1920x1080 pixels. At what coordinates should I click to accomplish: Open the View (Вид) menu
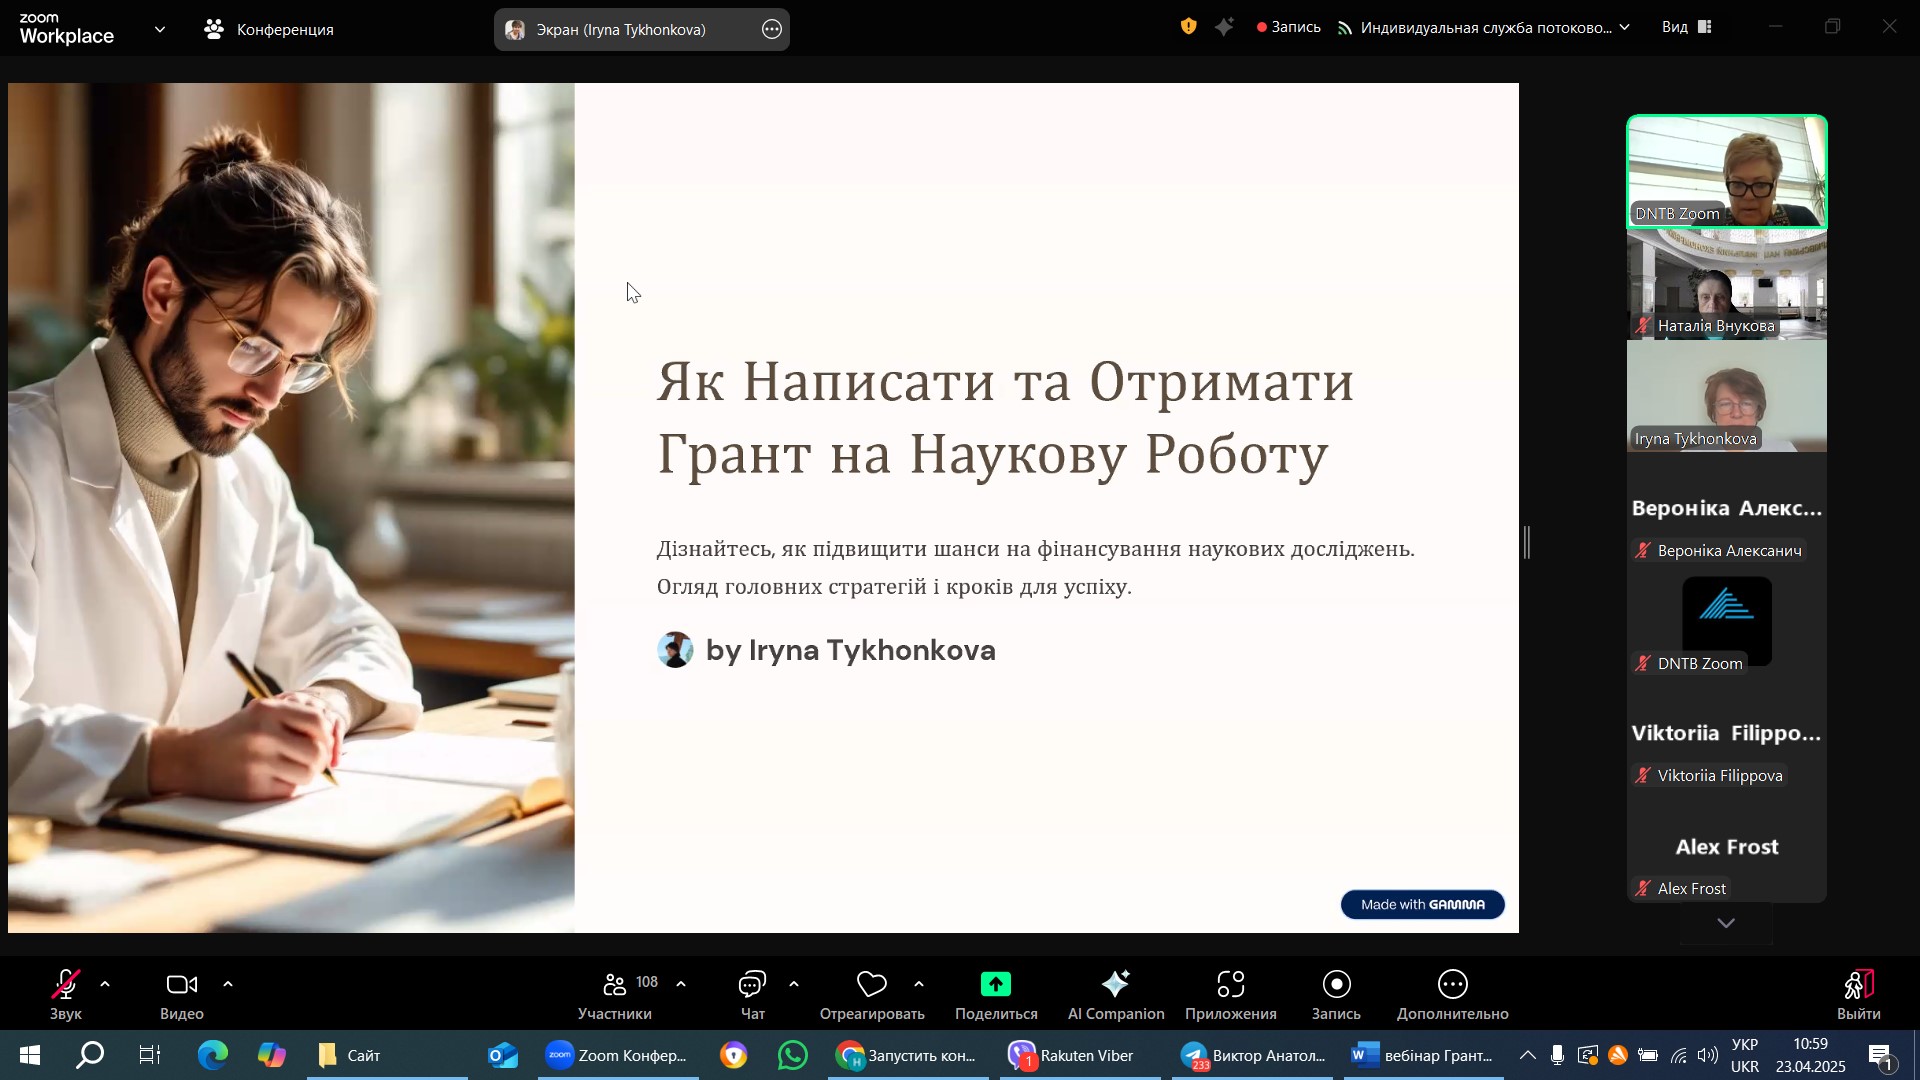click(x=1687, y=28)
